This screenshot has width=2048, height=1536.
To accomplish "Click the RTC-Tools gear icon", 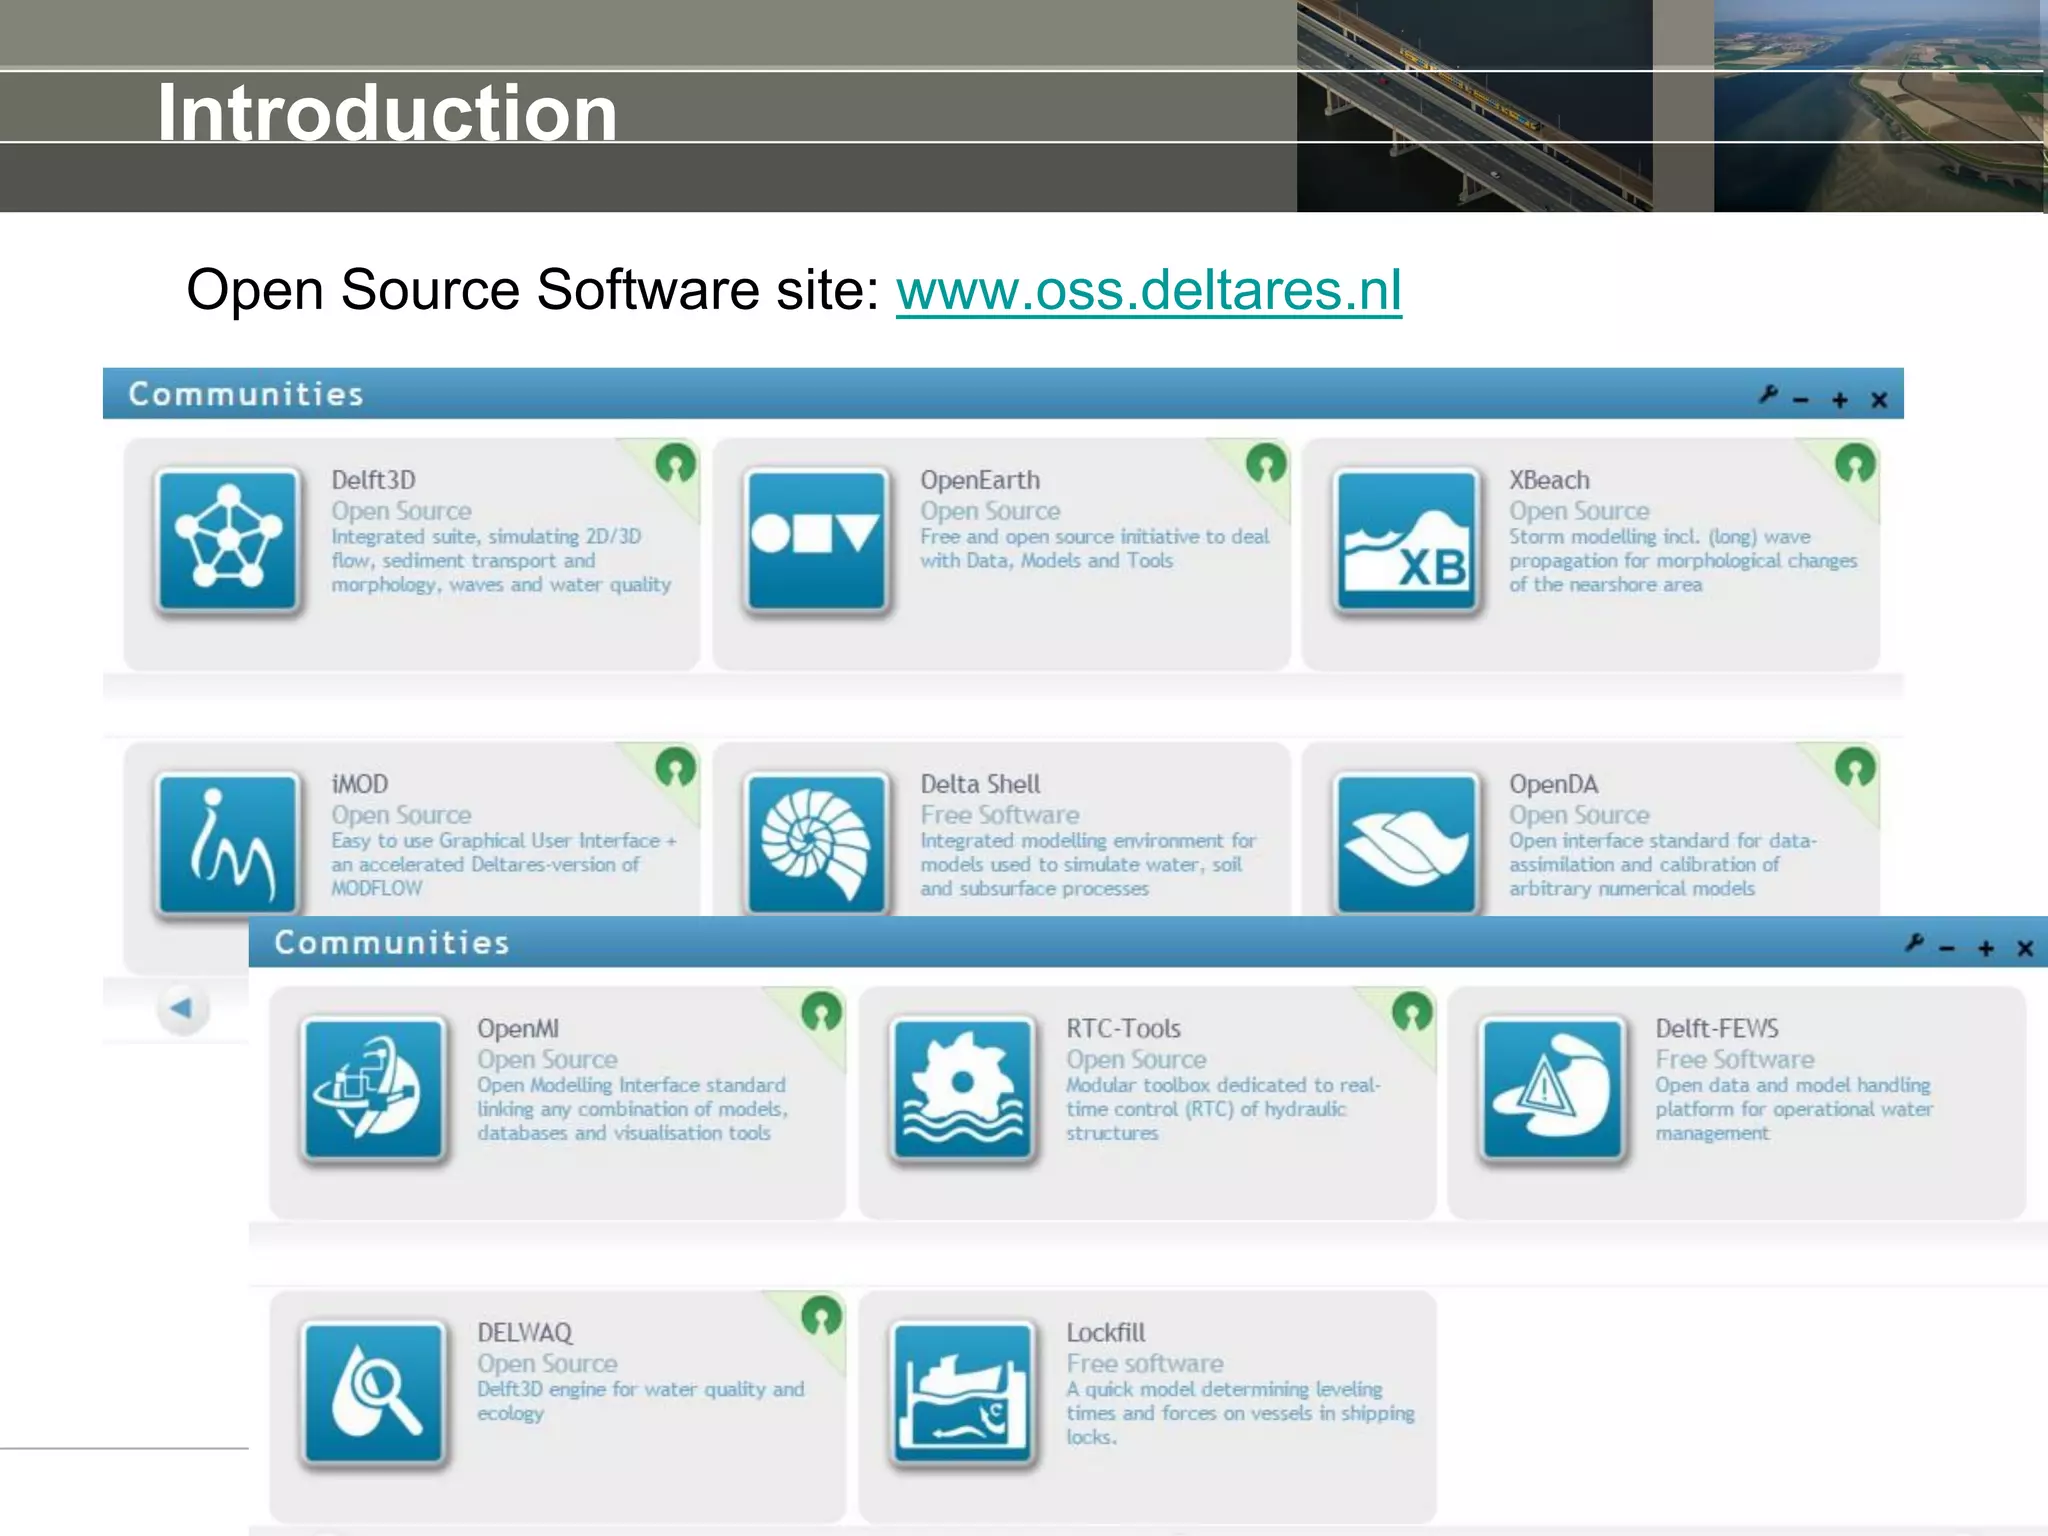I will (x=963, y=1089).
